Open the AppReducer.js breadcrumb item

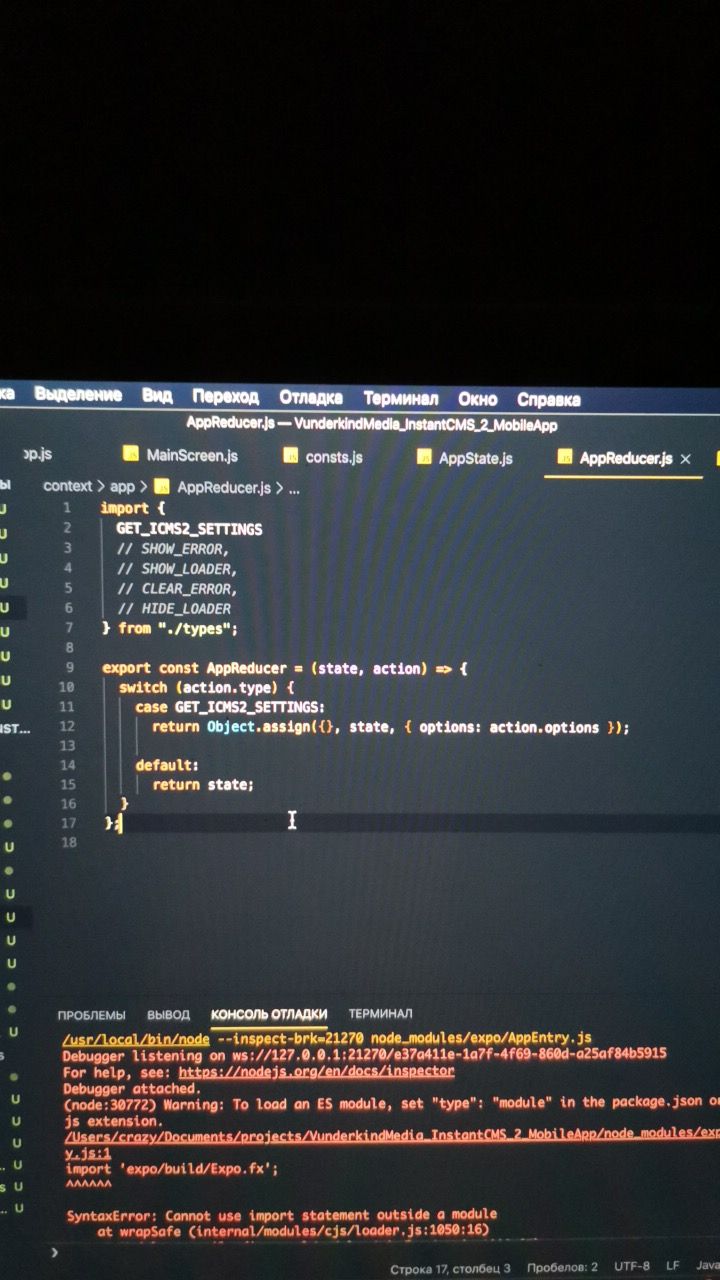point(224,488)
